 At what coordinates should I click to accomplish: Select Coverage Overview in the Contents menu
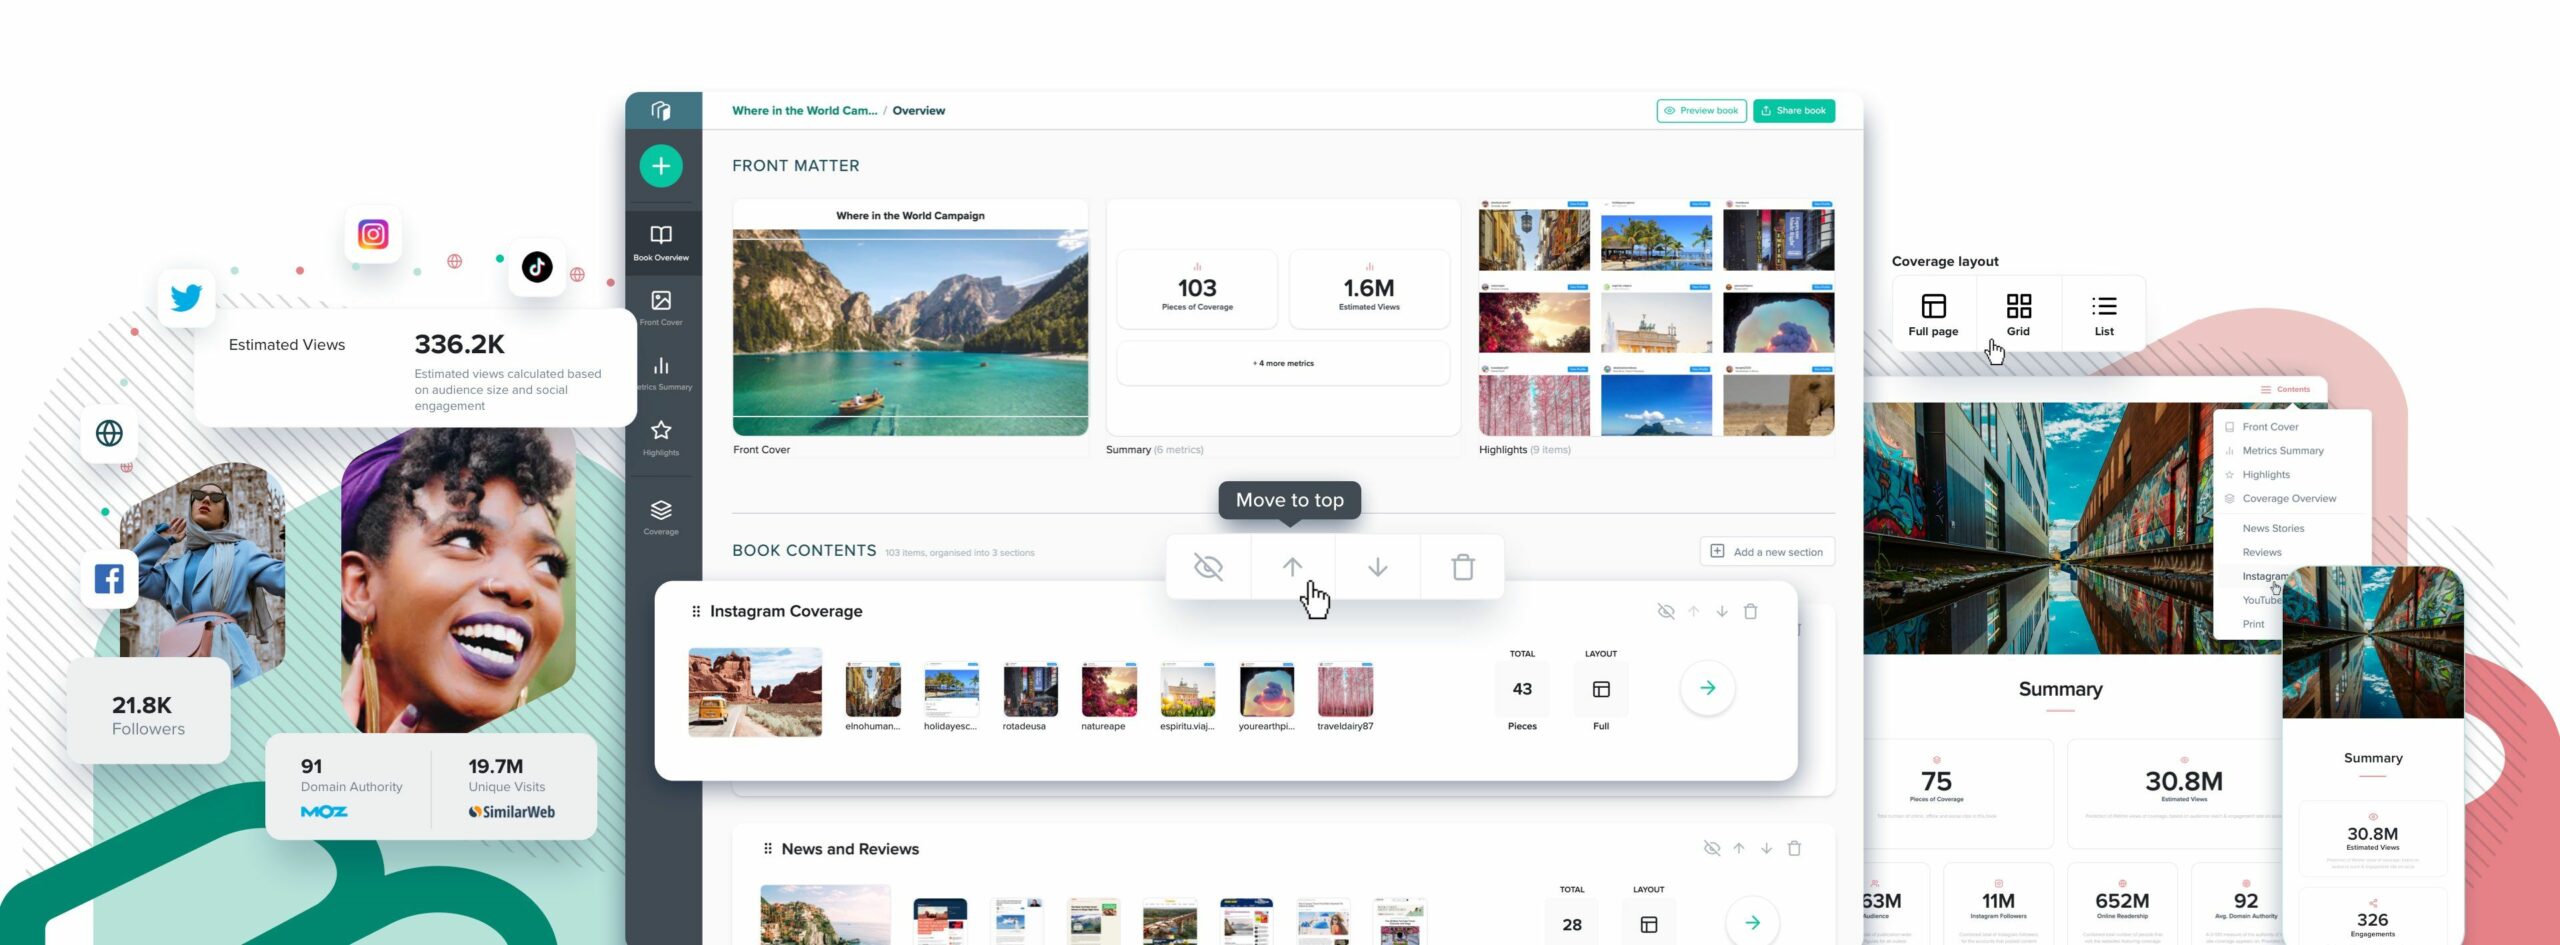click(x=2290, y=498)
